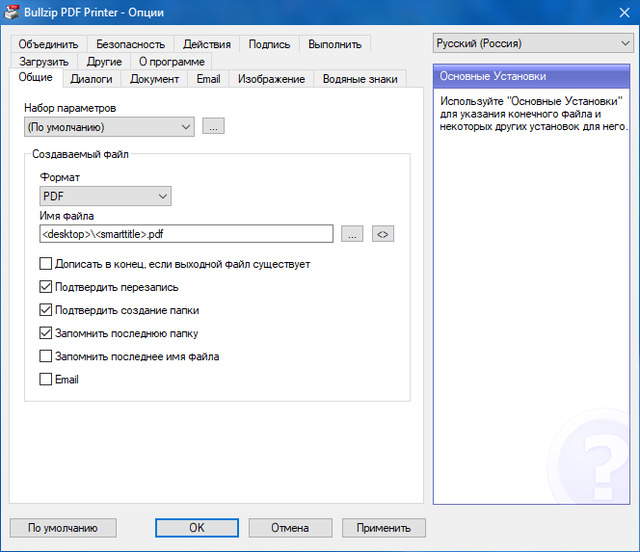Open the language dropdown 'Русский (Россия)'
Screen dimensions: 640x552
click(x=532, y=43)
